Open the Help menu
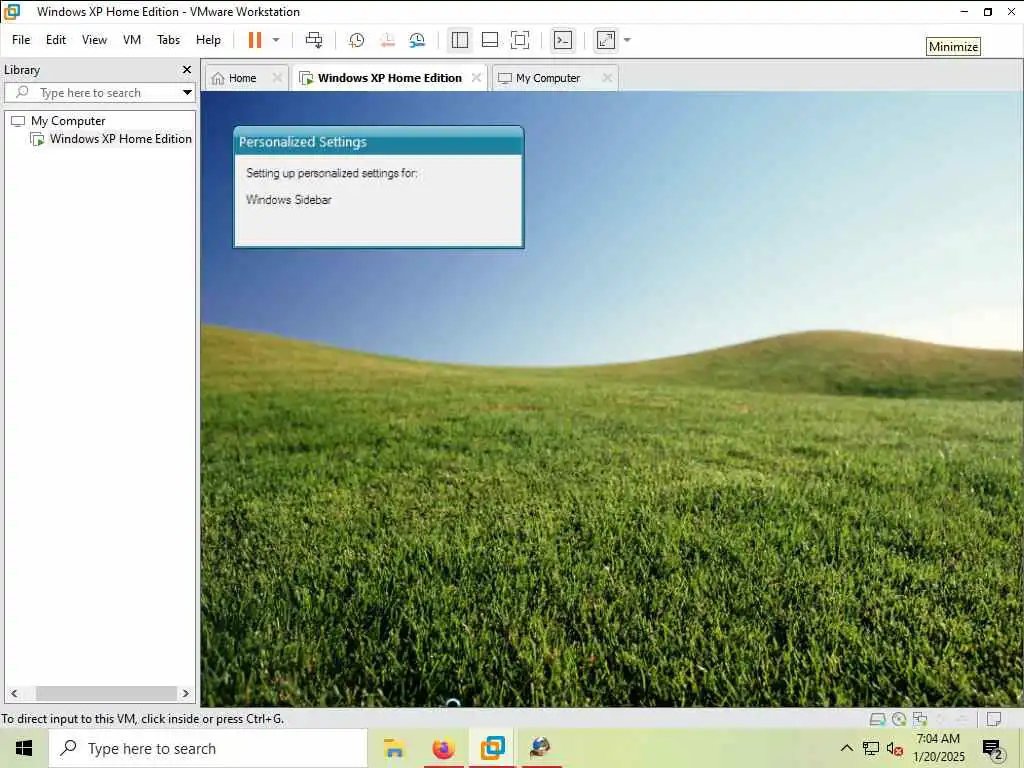This screenshot has width=1024, height=768. pyautogui.click(x=208, y=40)
